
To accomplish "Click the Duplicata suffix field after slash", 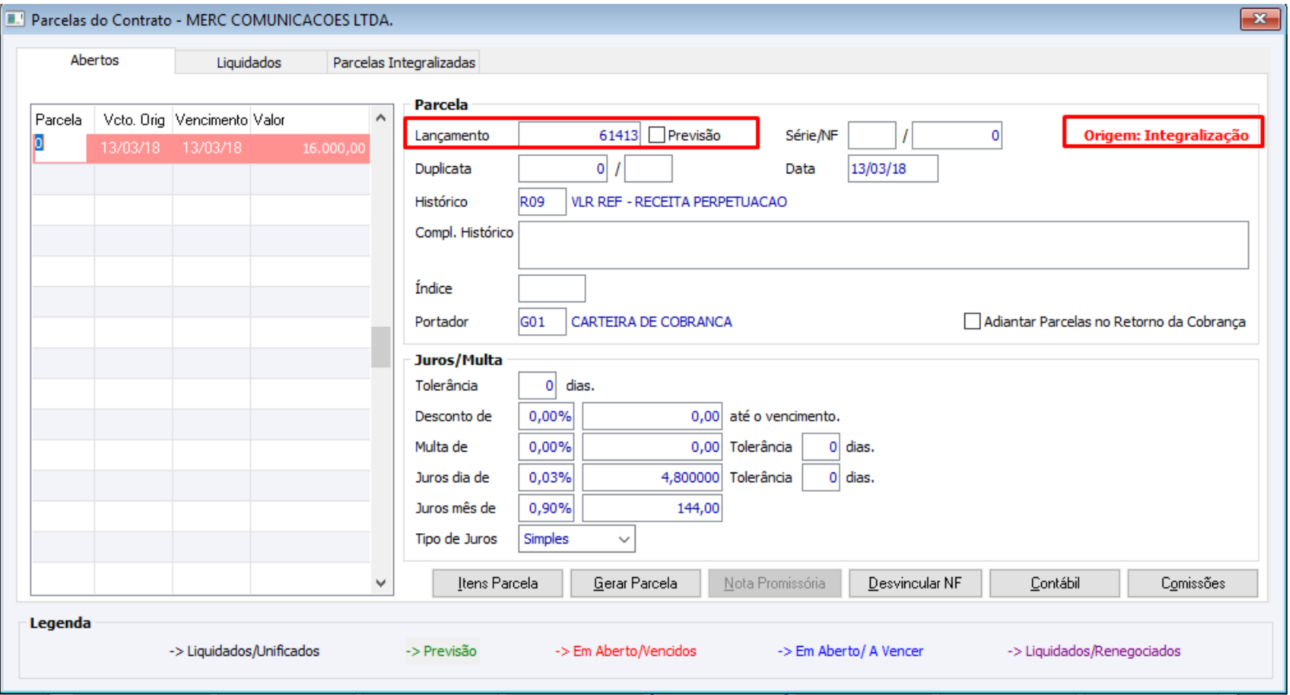I will [x=648, y=169].
